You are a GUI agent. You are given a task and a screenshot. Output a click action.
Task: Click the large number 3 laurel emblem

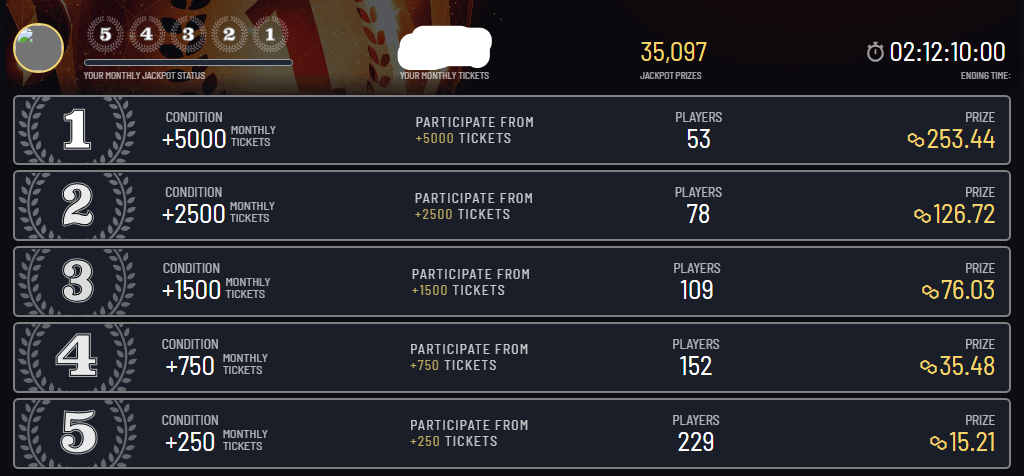point(77,281)
